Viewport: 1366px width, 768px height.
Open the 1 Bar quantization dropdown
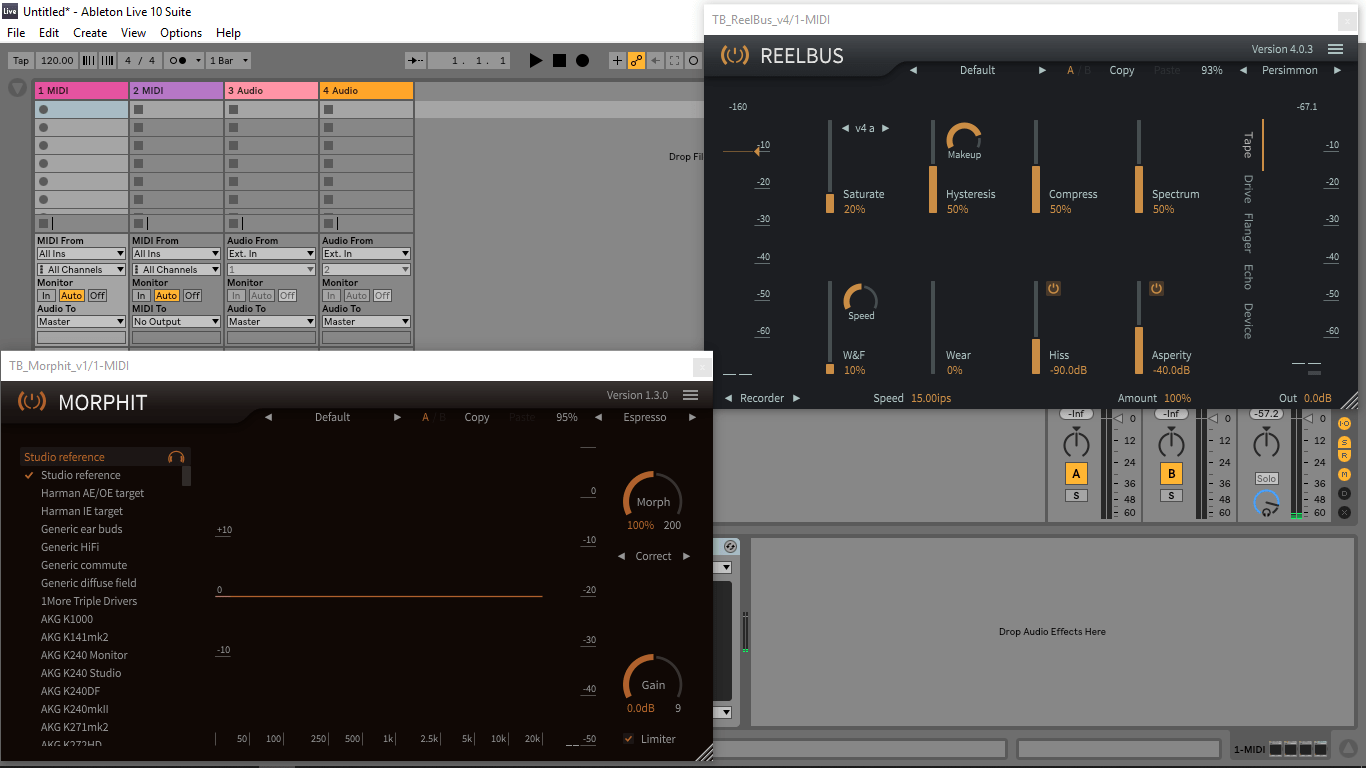point(229,61)
